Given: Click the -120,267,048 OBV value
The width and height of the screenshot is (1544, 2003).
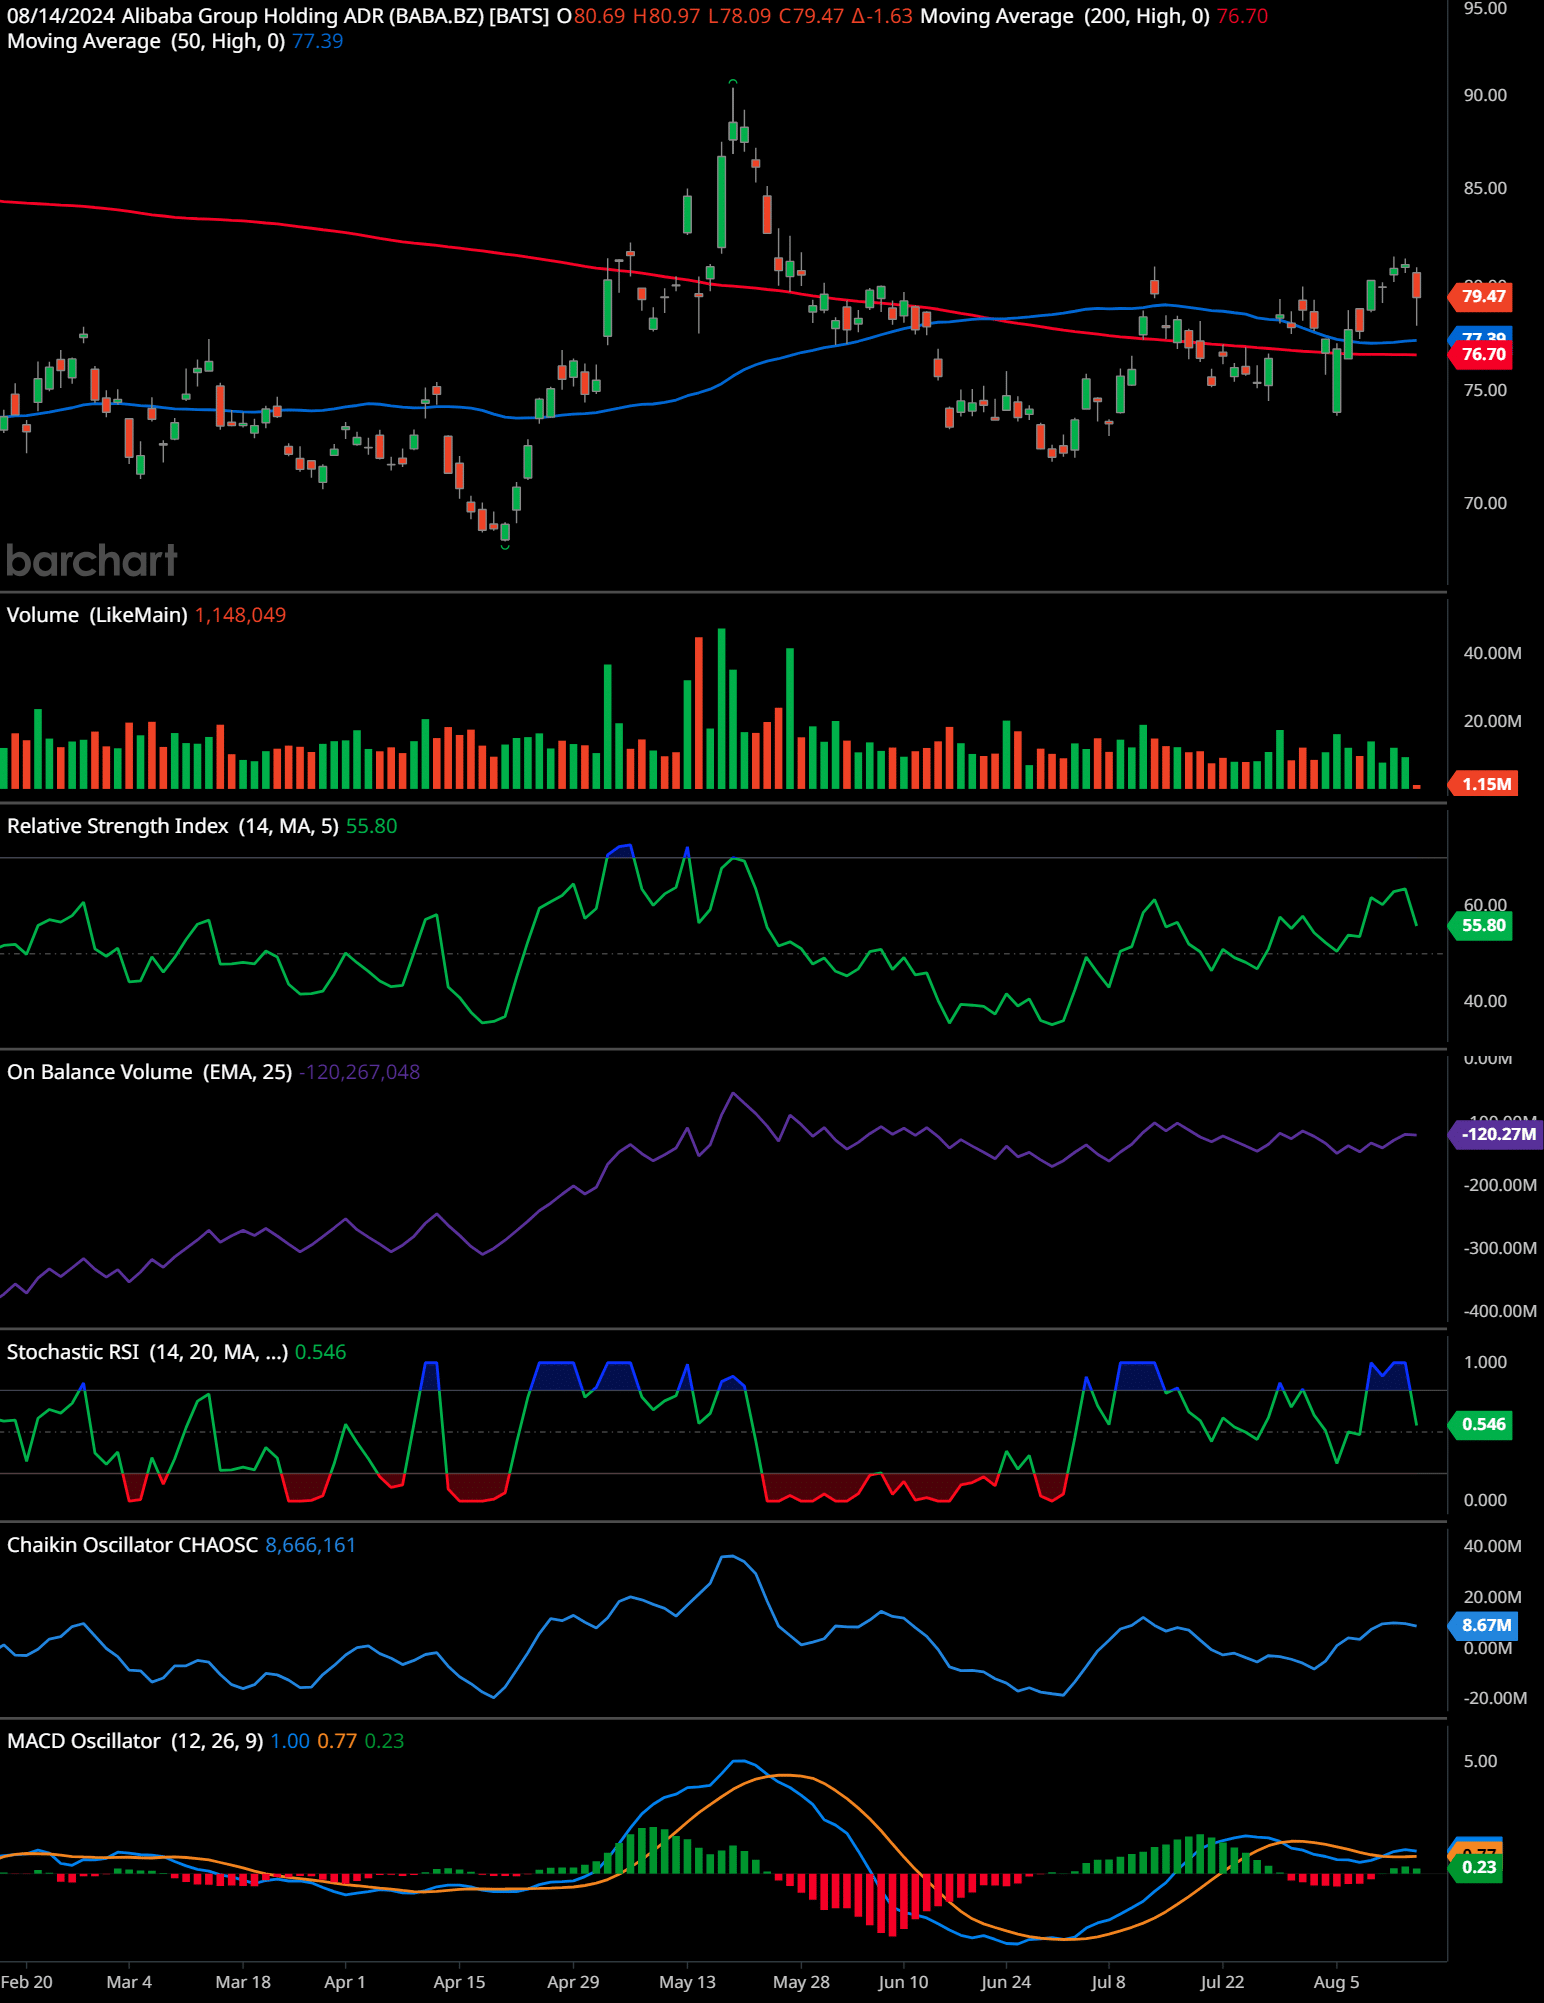Looking at the screenshot, I should pyautogui.click(x=359, y=1072).
